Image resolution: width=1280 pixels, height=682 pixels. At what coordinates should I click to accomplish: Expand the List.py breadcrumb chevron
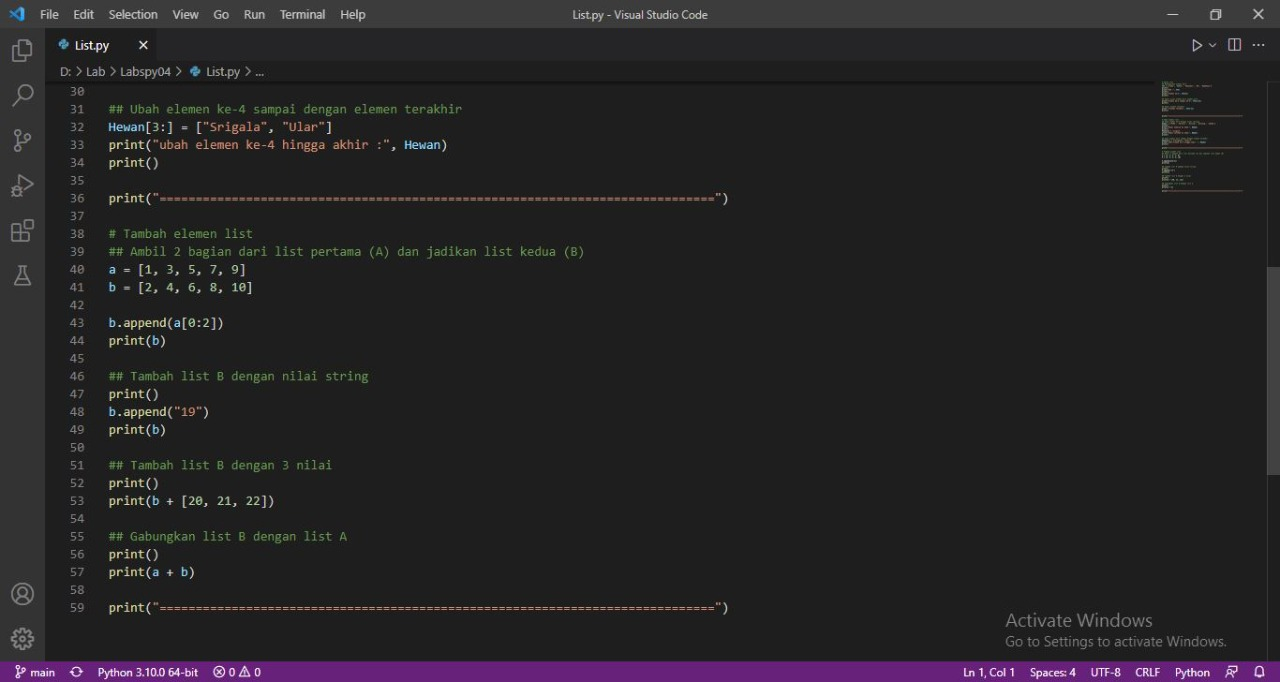pyautogui.click(x=247, y=71)
